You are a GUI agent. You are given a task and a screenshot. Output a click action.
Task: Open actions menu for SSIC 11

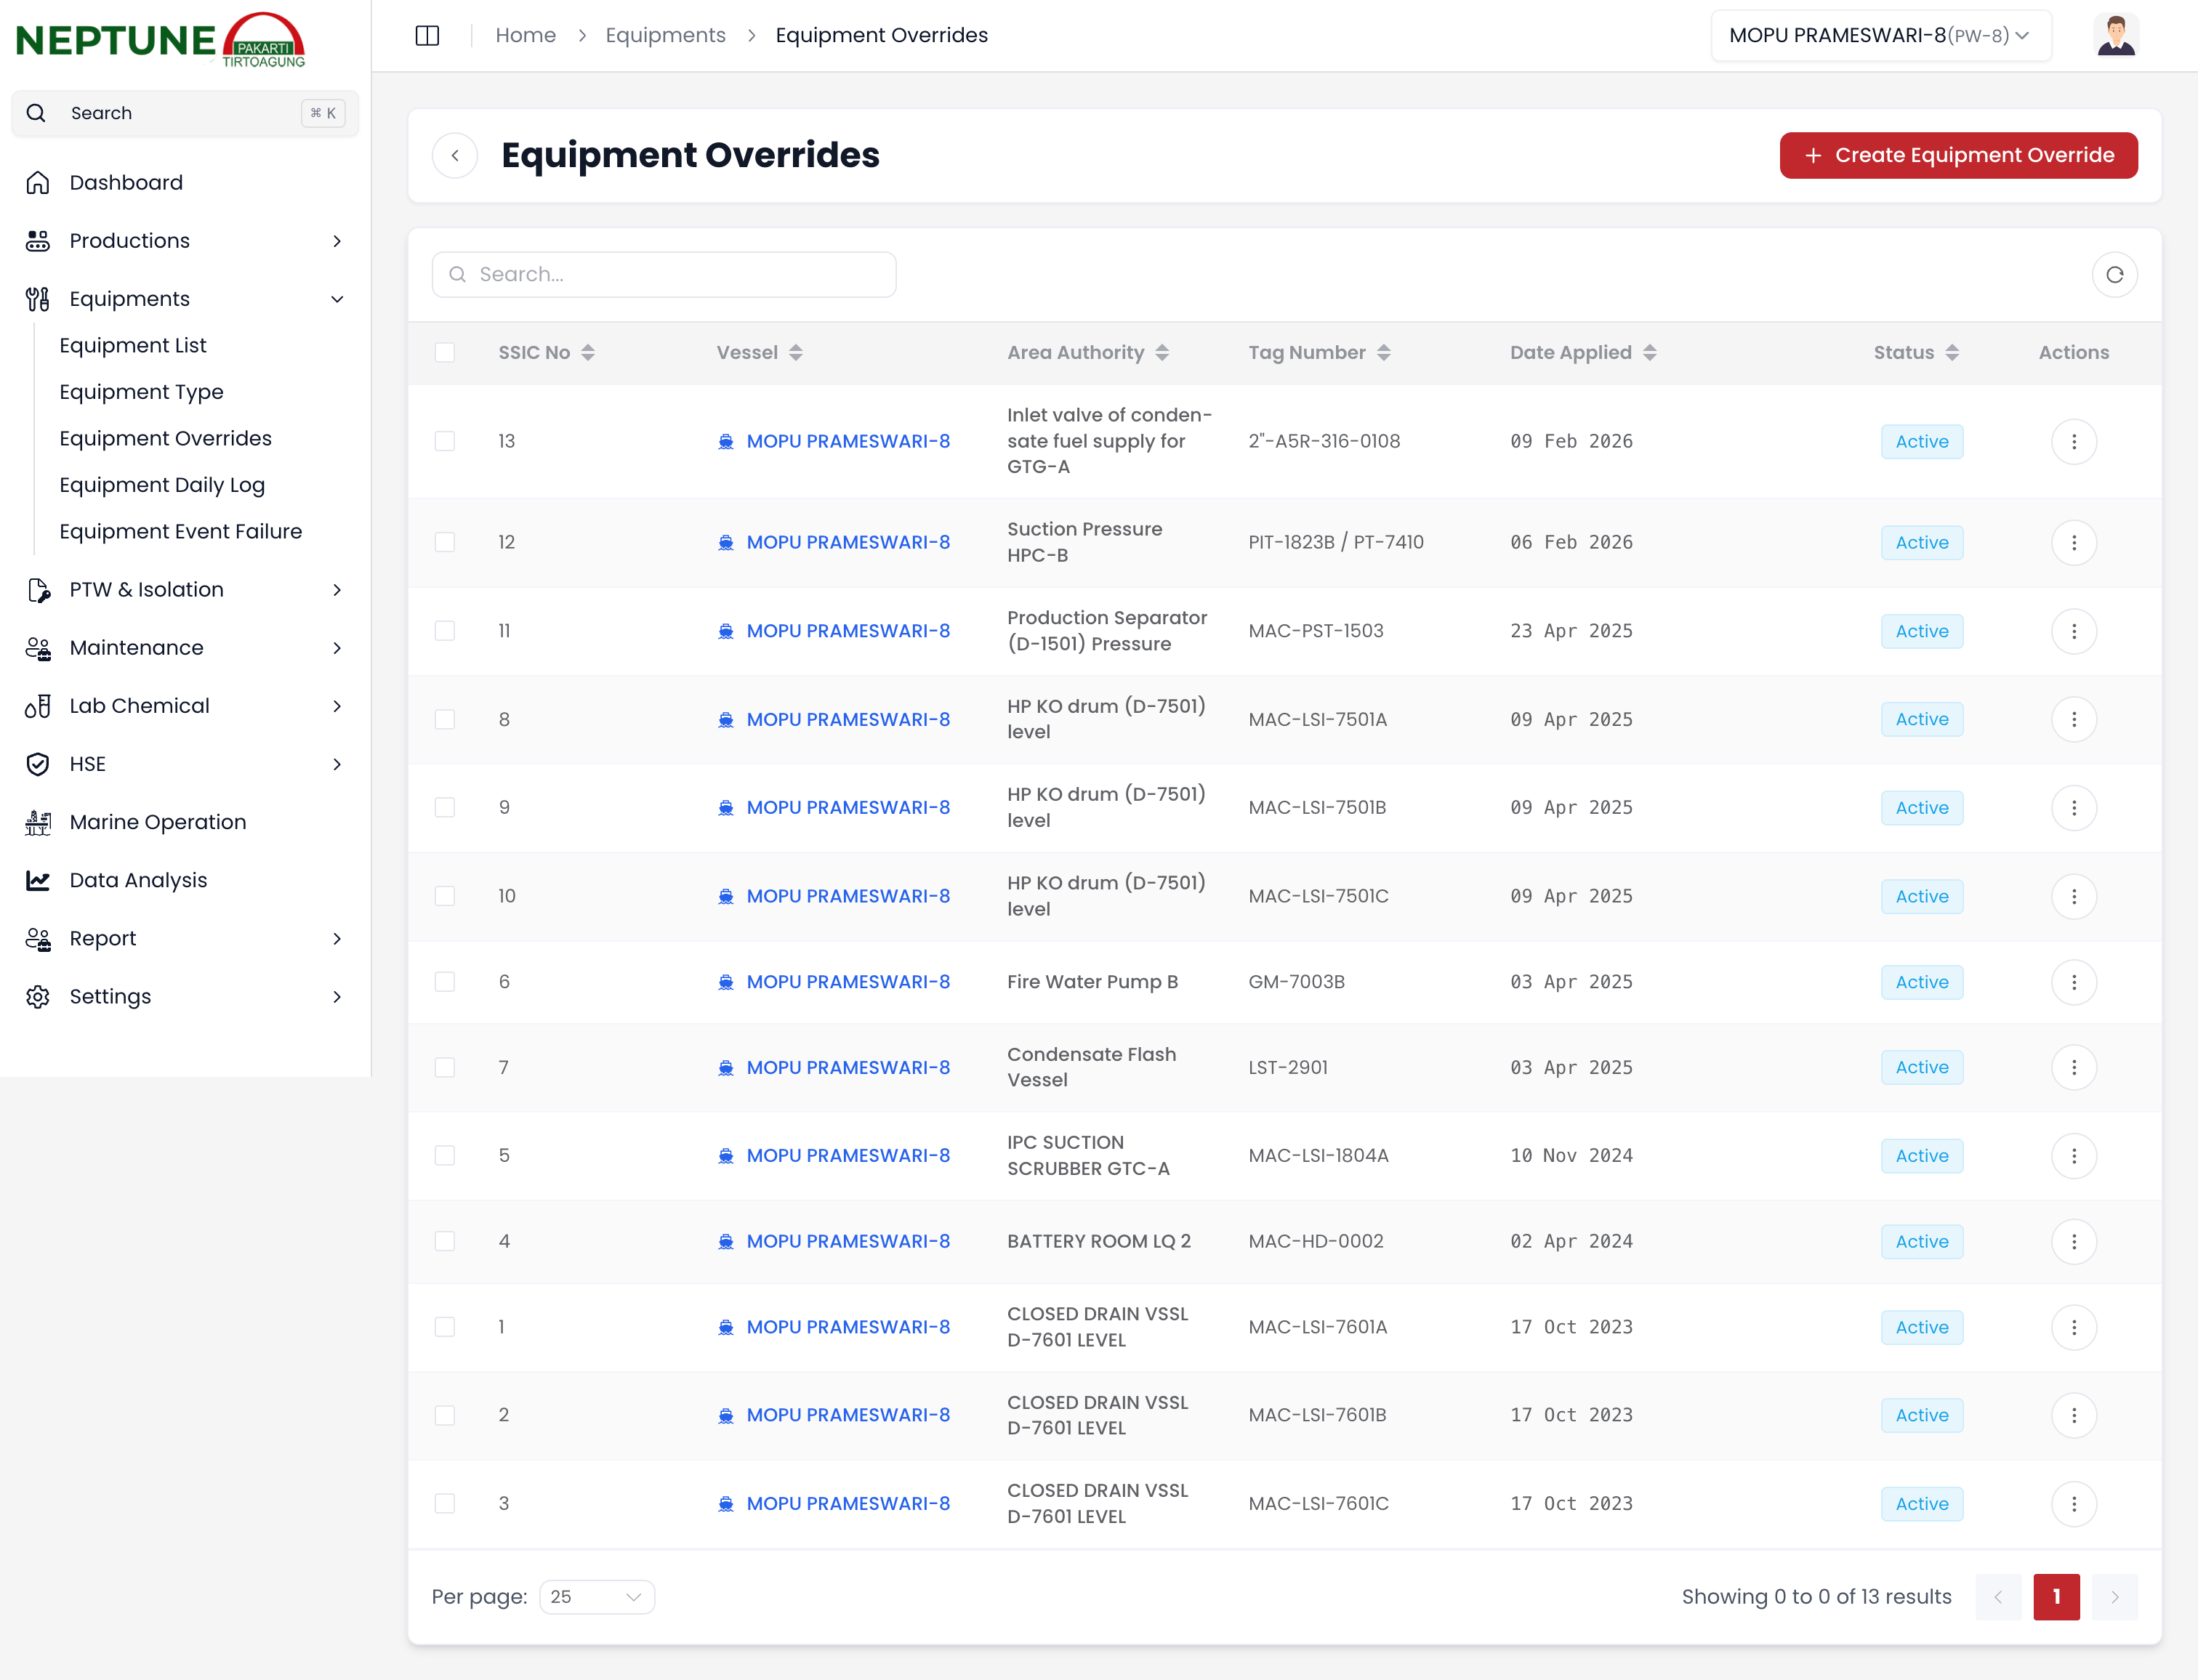tap(2073, 631)
